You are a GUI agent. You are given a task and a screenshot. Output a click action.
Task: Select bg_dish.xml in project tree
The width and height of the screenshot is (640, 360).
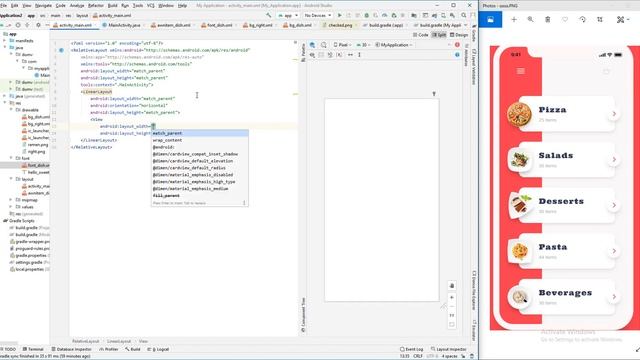[36, 117]
